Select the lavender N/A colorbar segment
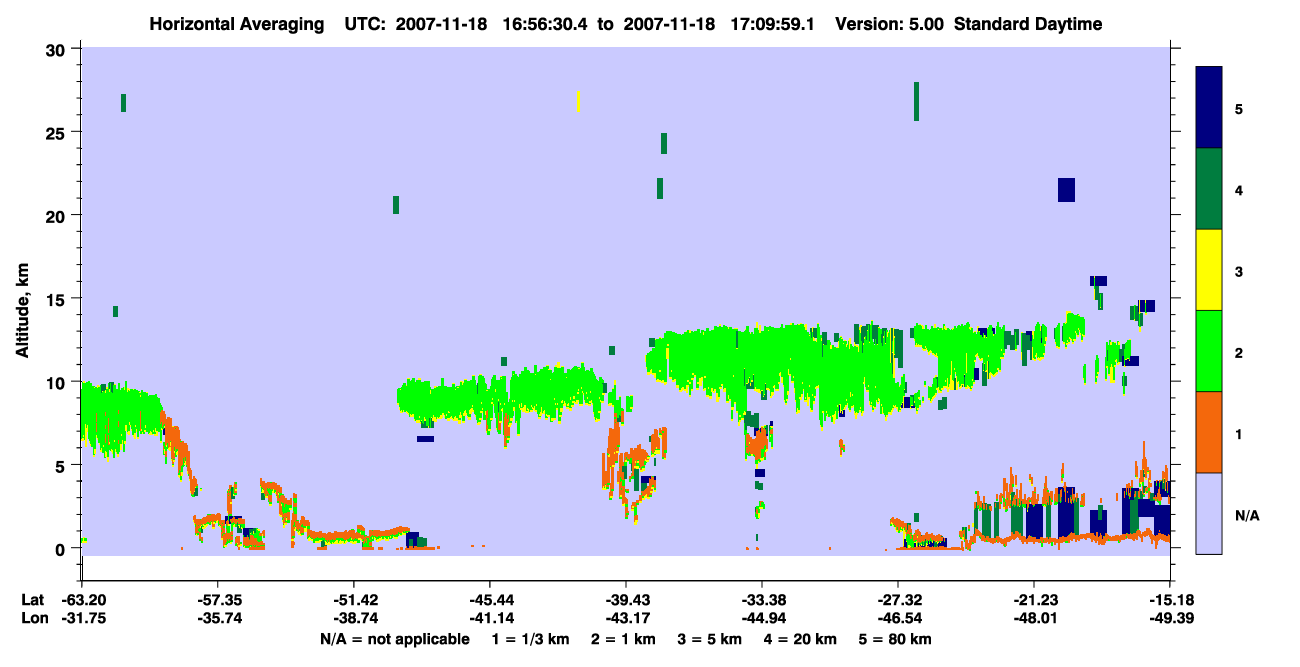1300x667 pixels. pyautogui.click(x=1209, y=513)
